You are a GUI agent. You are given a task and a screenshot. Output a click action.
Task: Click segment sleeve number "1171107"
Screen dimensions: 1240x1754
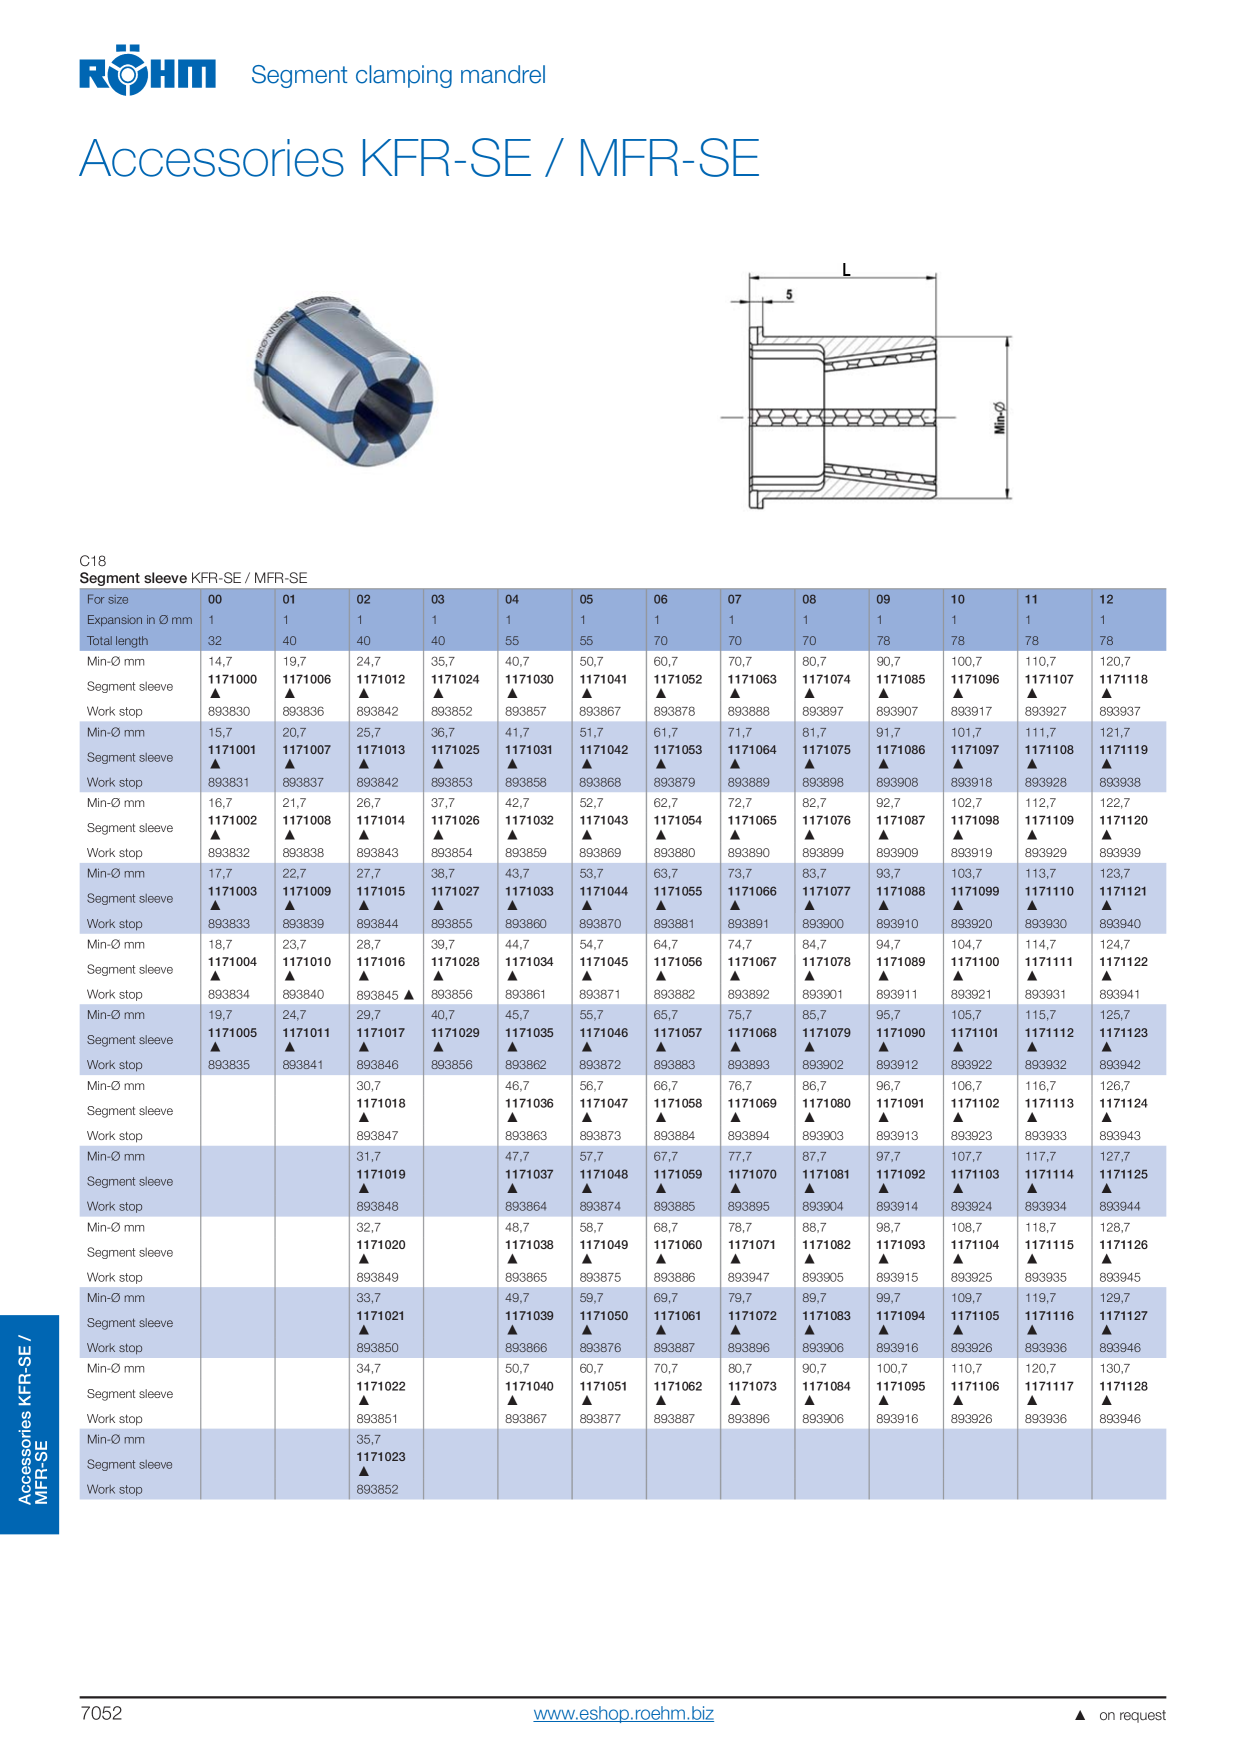point(1049,680)
